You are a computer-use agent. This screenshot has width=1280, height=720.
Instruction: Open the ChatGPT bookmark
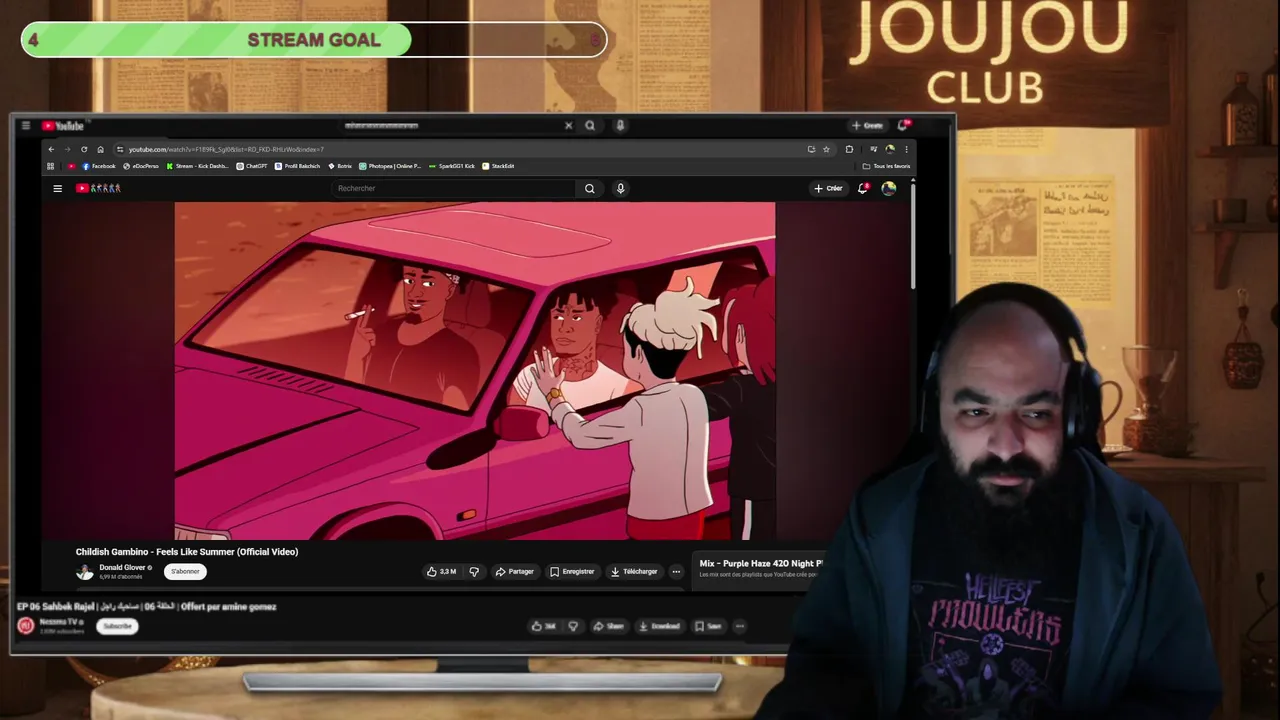click(252, 166)
